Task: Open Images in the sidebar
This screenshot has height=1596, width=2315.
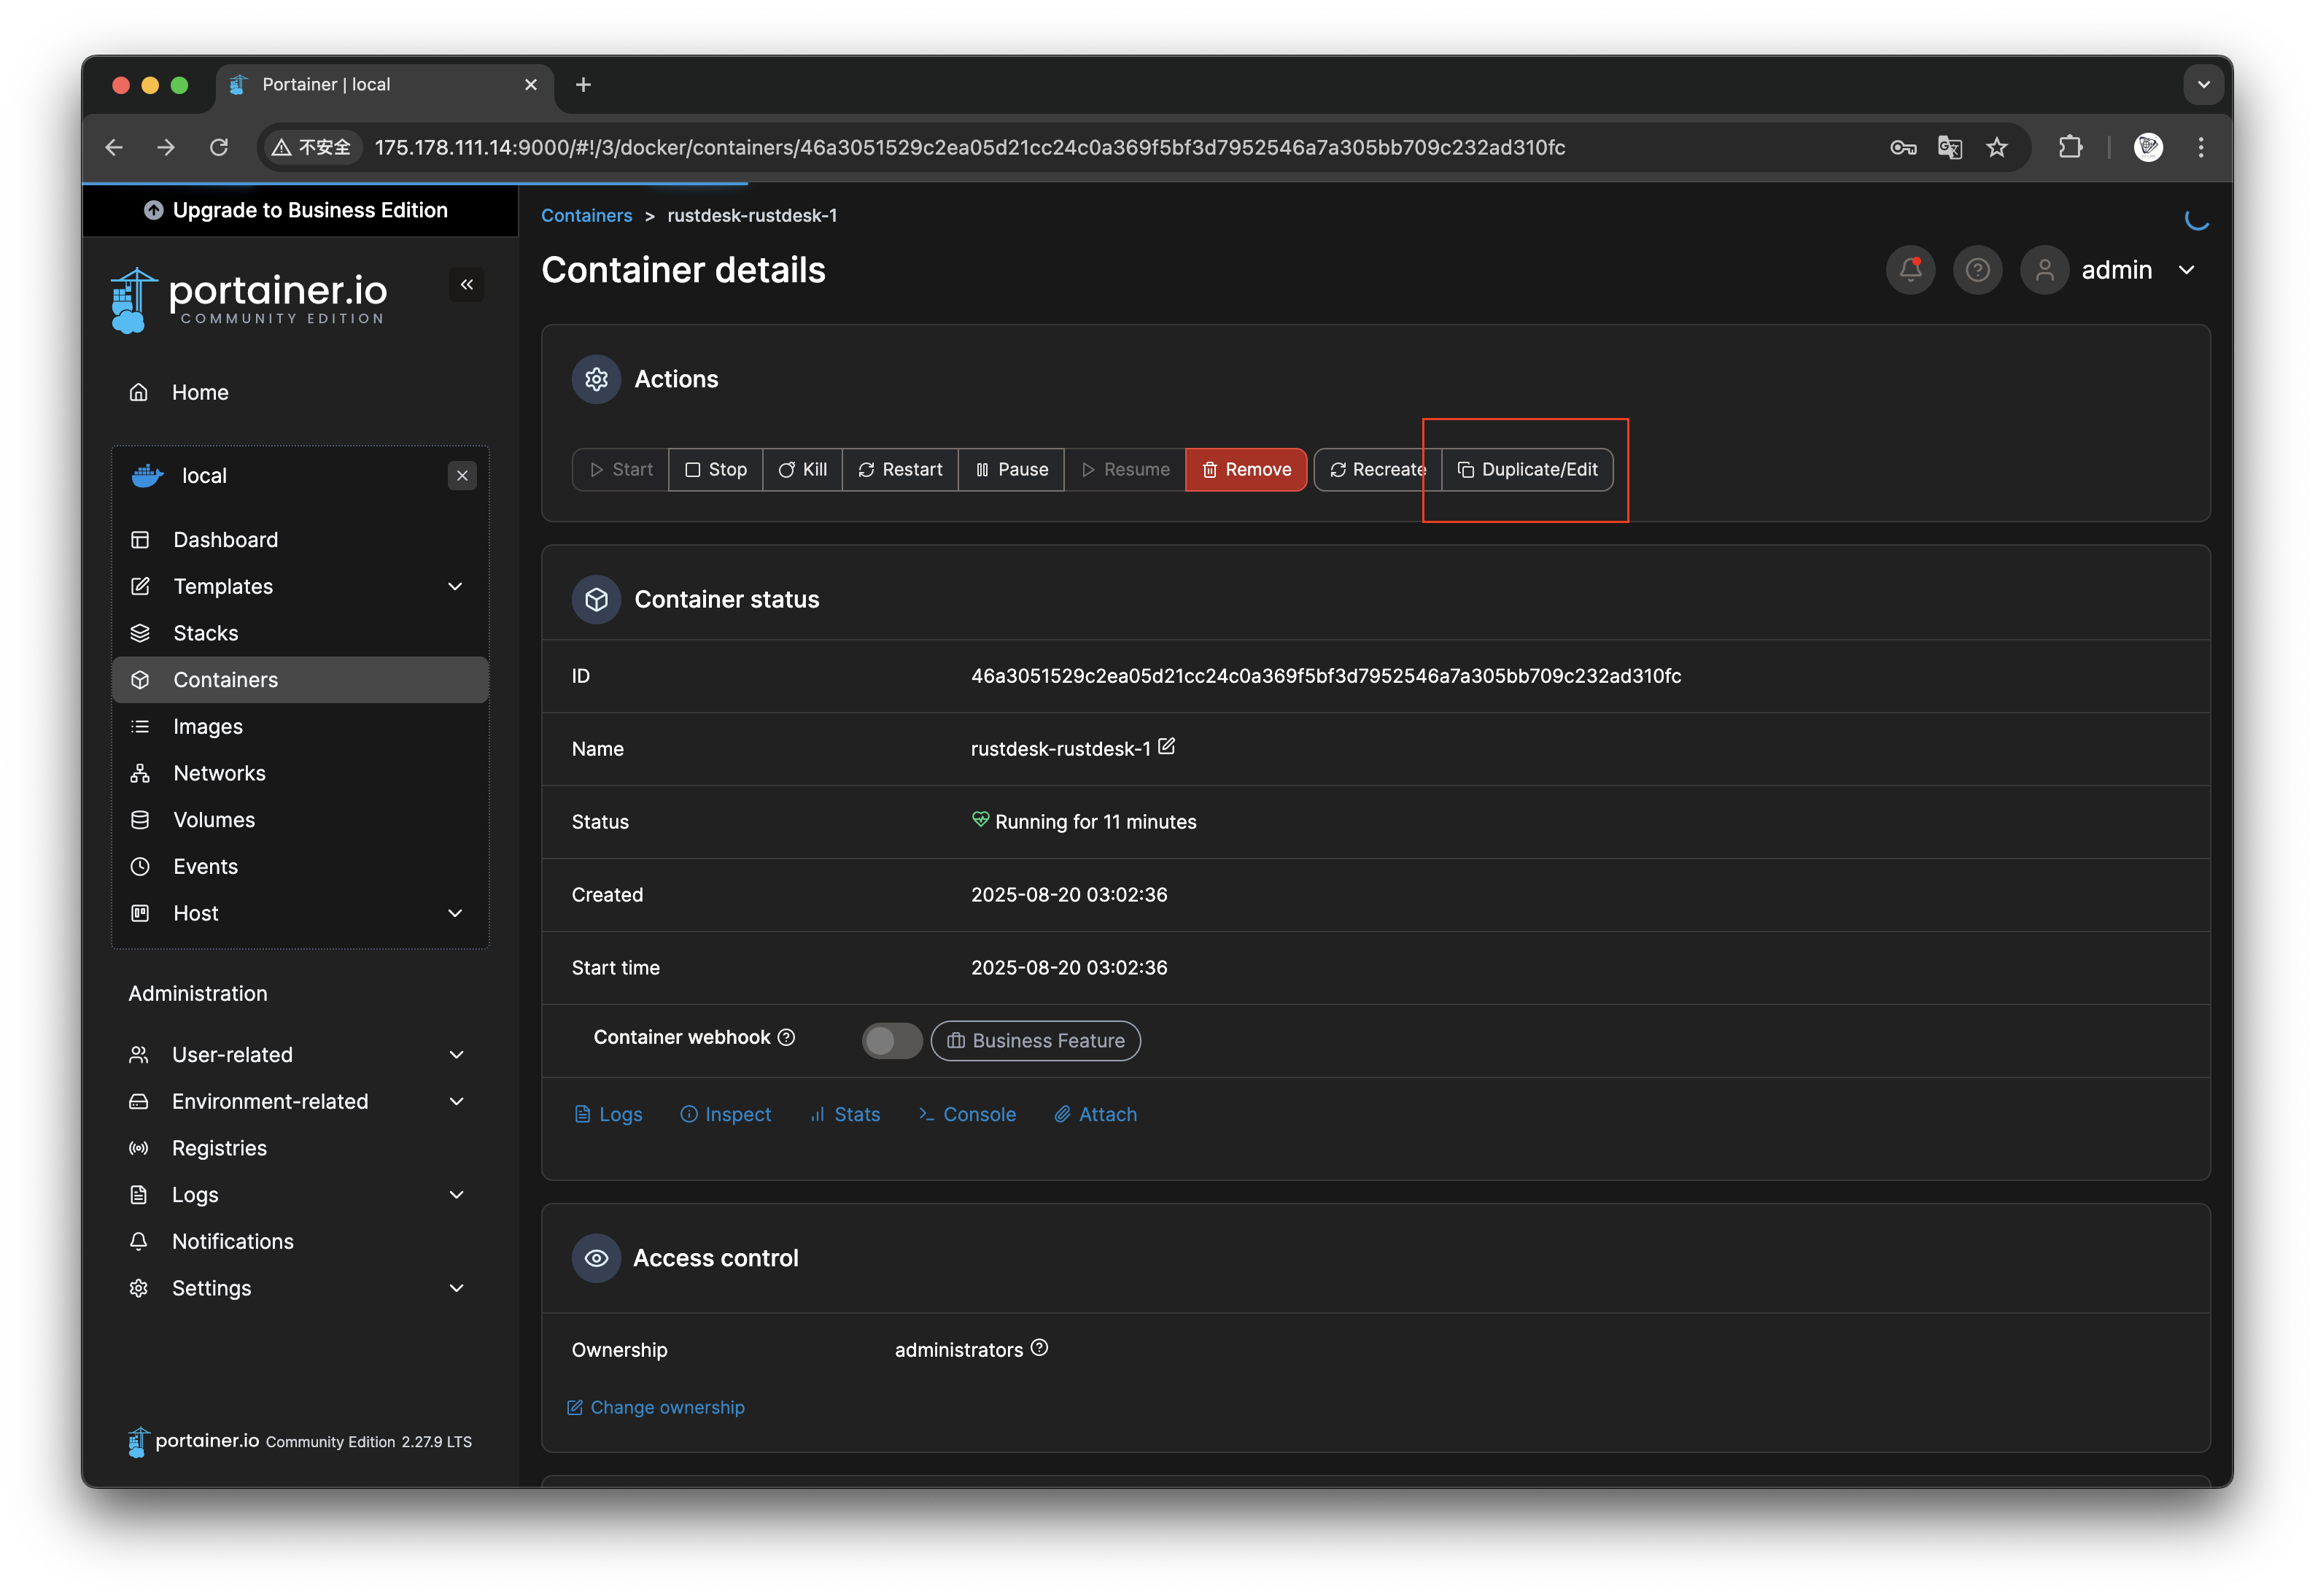Action: pos(208,727)
